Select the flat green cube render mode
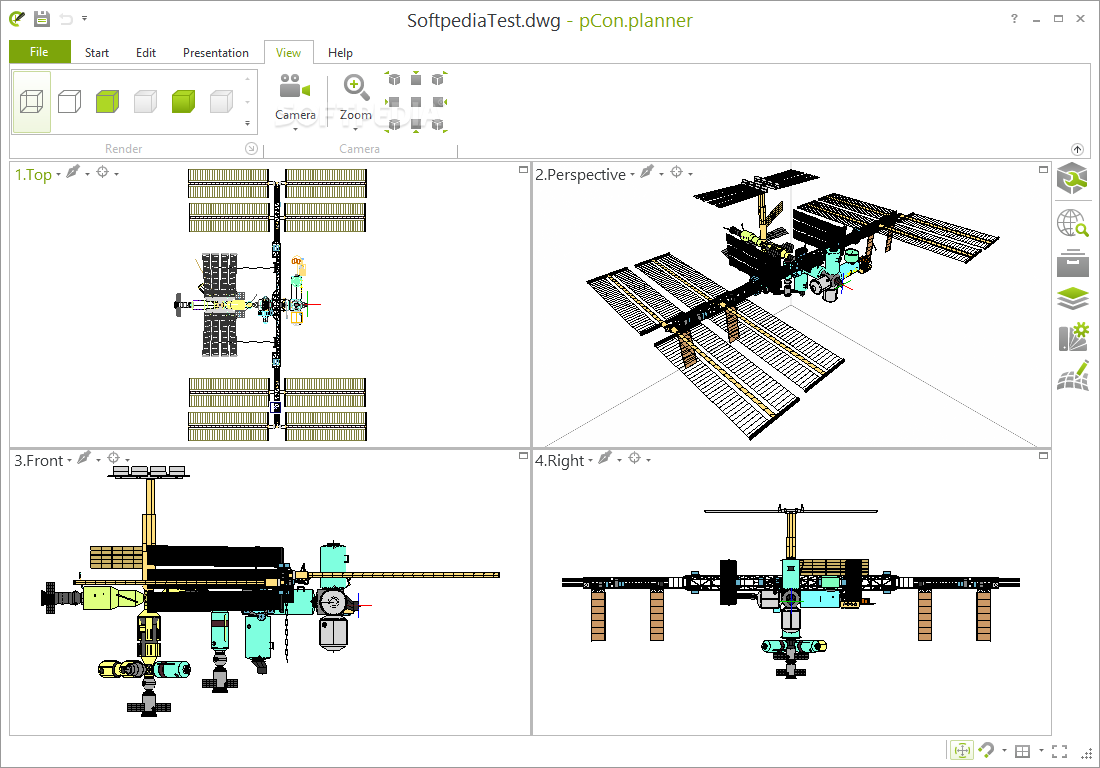This screenshot has width=1100, height=768. click(107, 102)
